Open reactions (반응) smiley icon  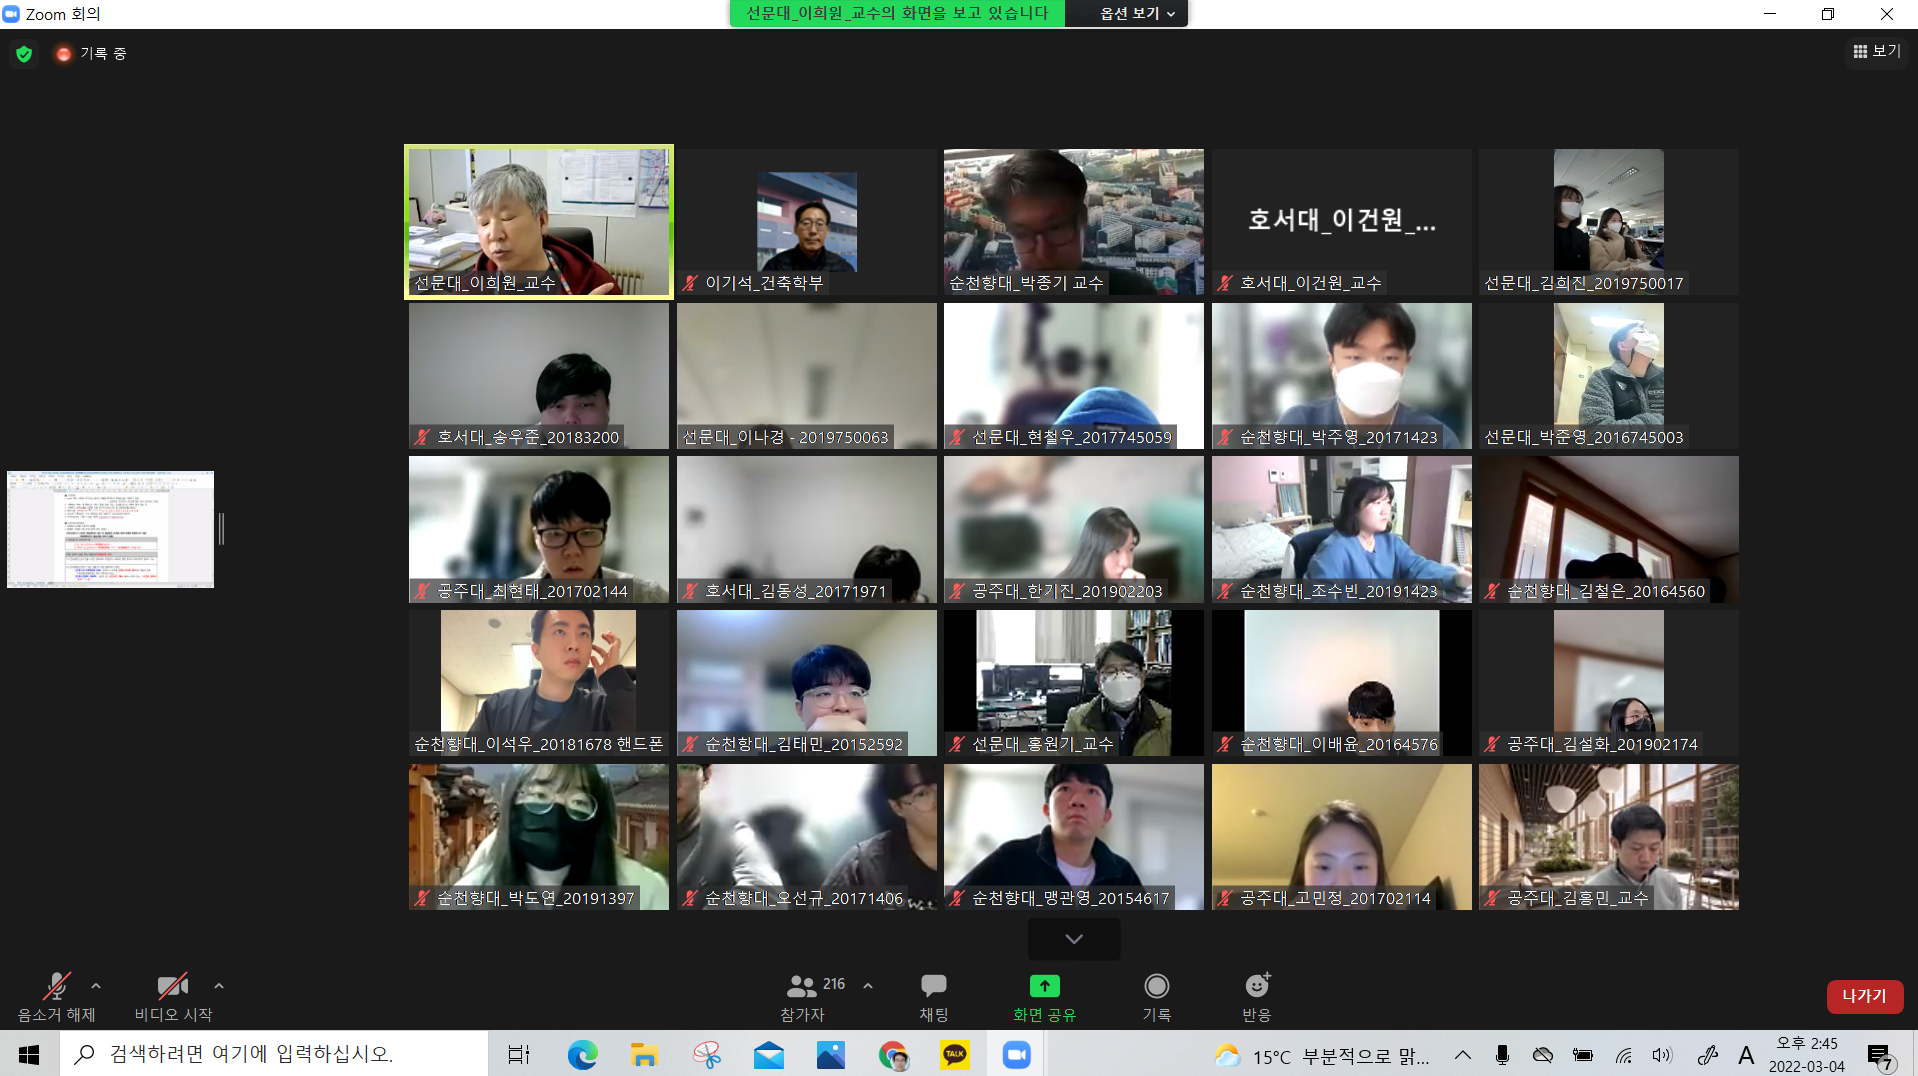click(1256, 987)
